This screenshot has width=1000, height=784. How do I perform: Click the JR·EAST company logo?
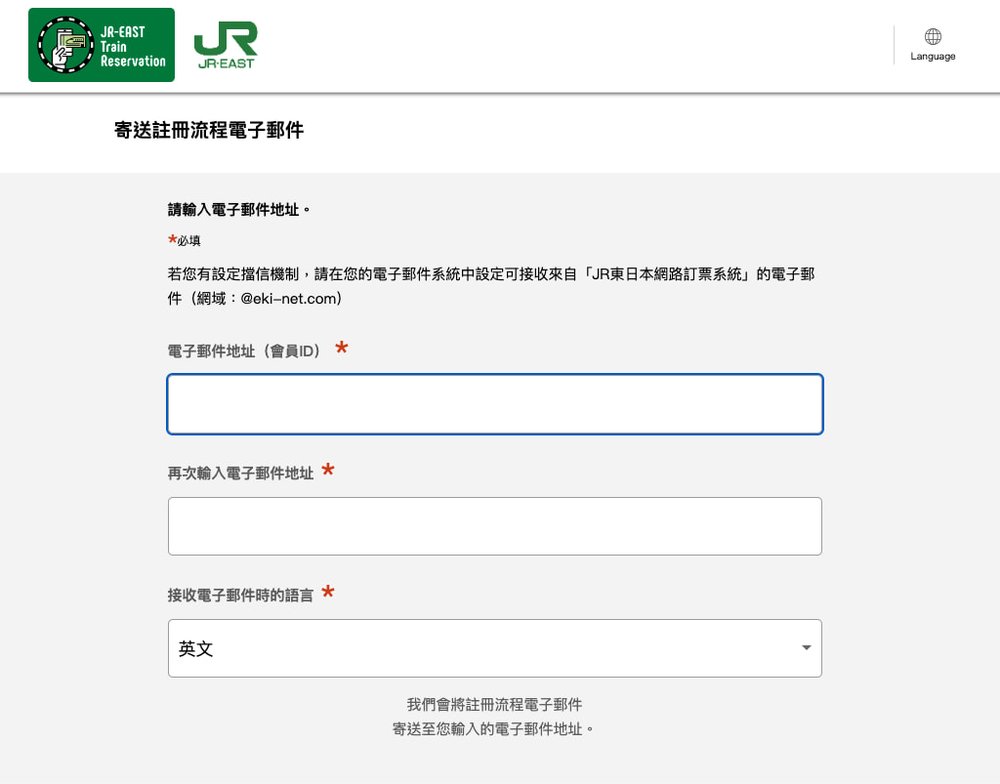coord(225,44)
